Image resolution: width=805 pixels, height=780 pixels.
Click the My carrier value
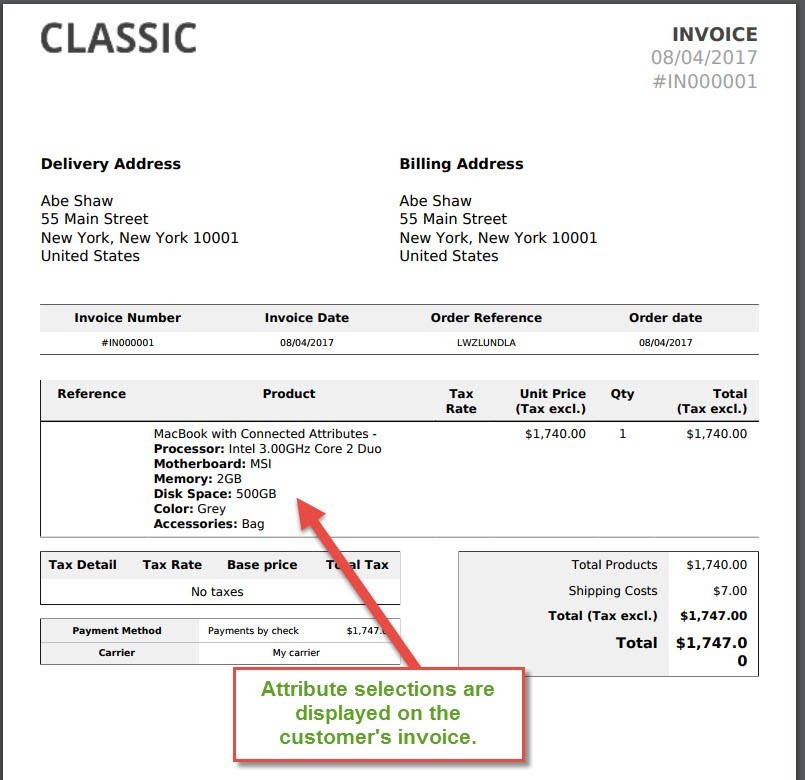[x=296, y=653]
